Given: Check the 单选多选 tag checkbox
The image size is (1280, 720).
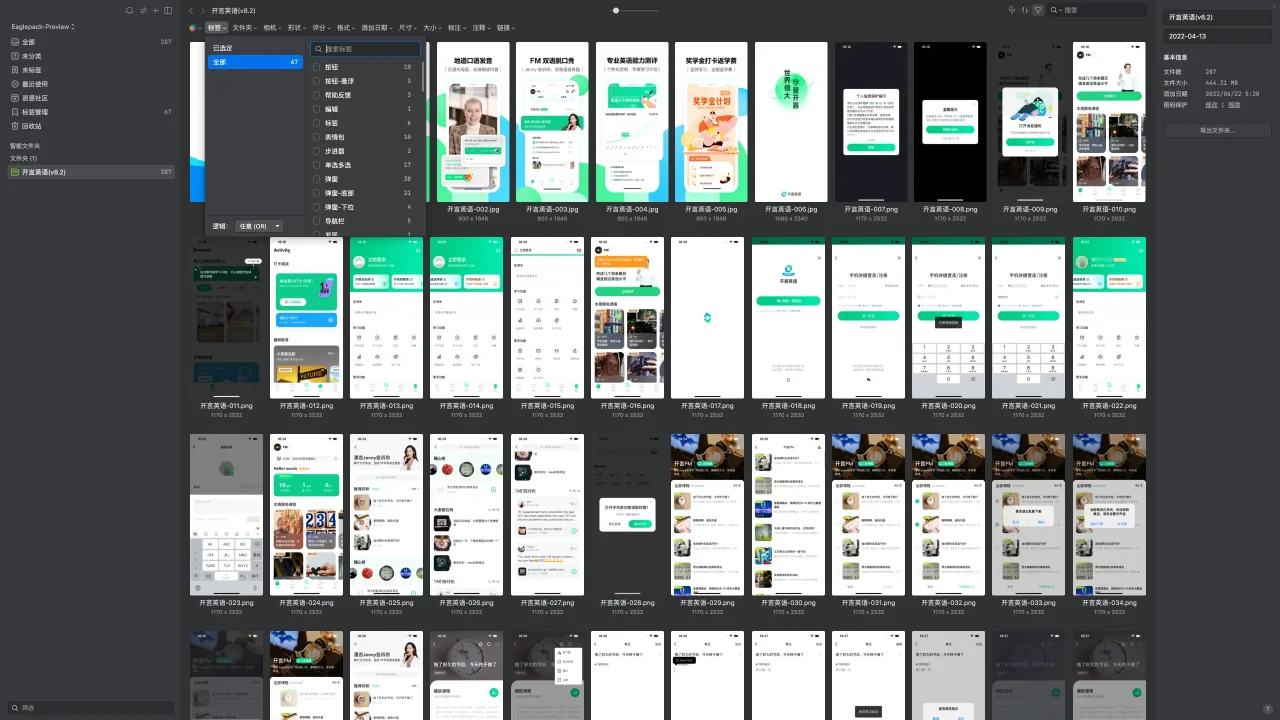Looking at the screenshot, I should pos(317,165).
